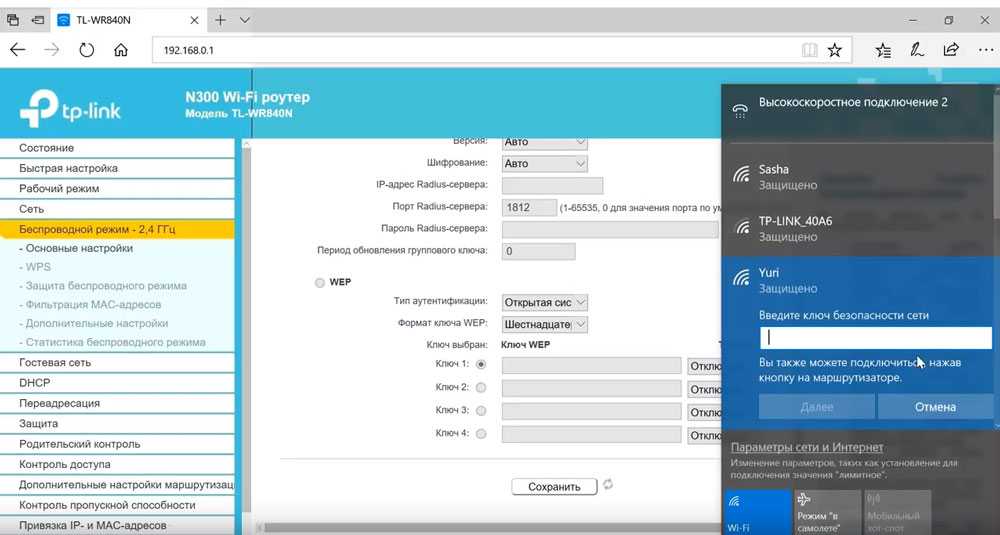The height and width of the screenshot is (535, 1000).
Task: Select Родительский контроль in sidebar
Action: (x=79, y=444)
